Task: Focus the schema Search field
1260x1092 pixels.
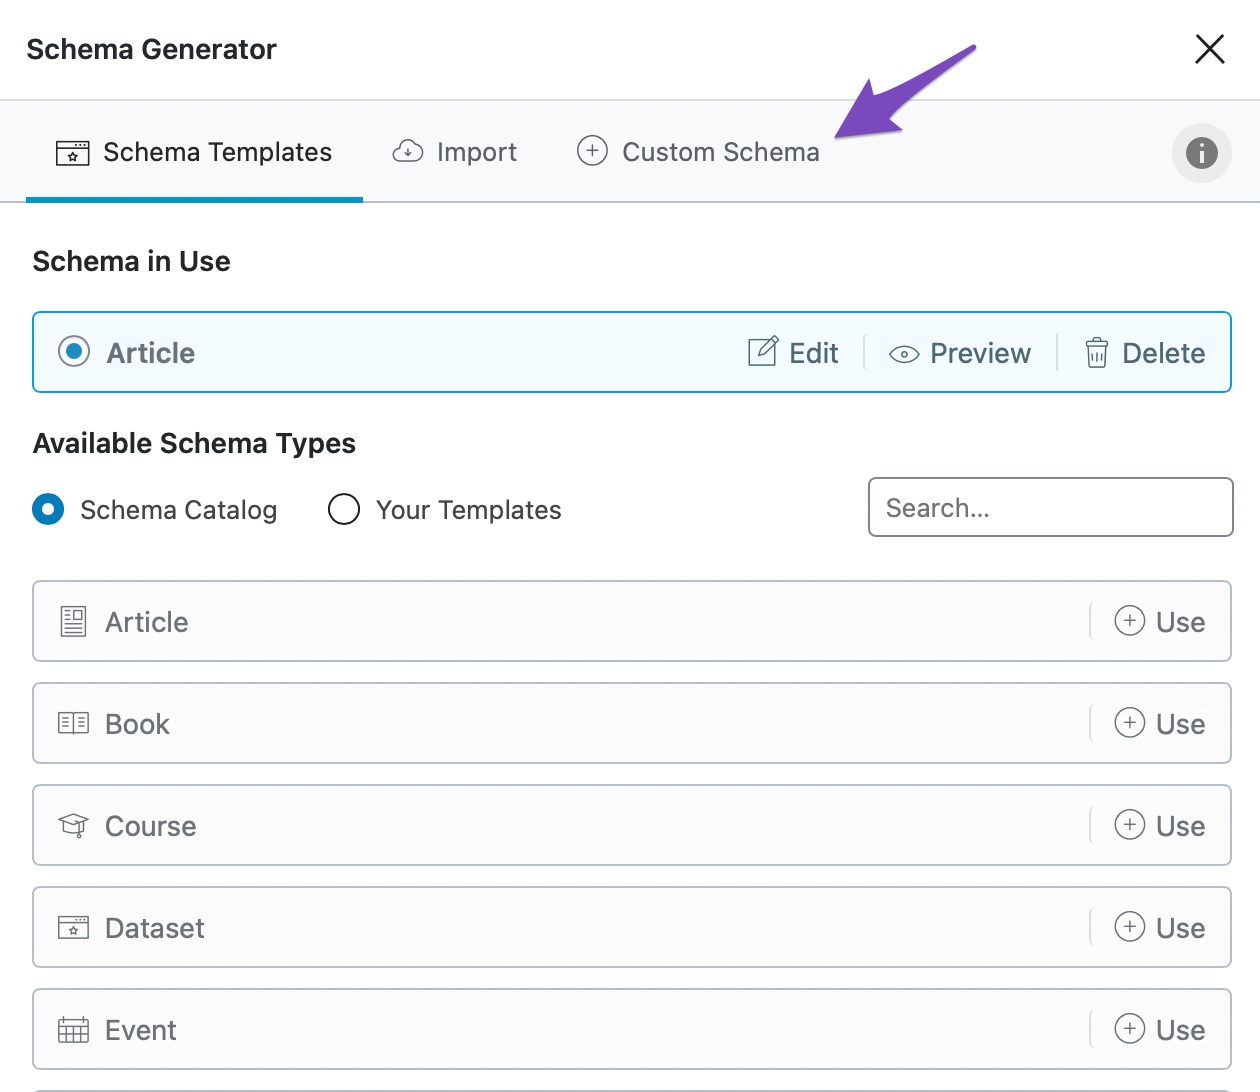Action: (x=1050, y=507)
